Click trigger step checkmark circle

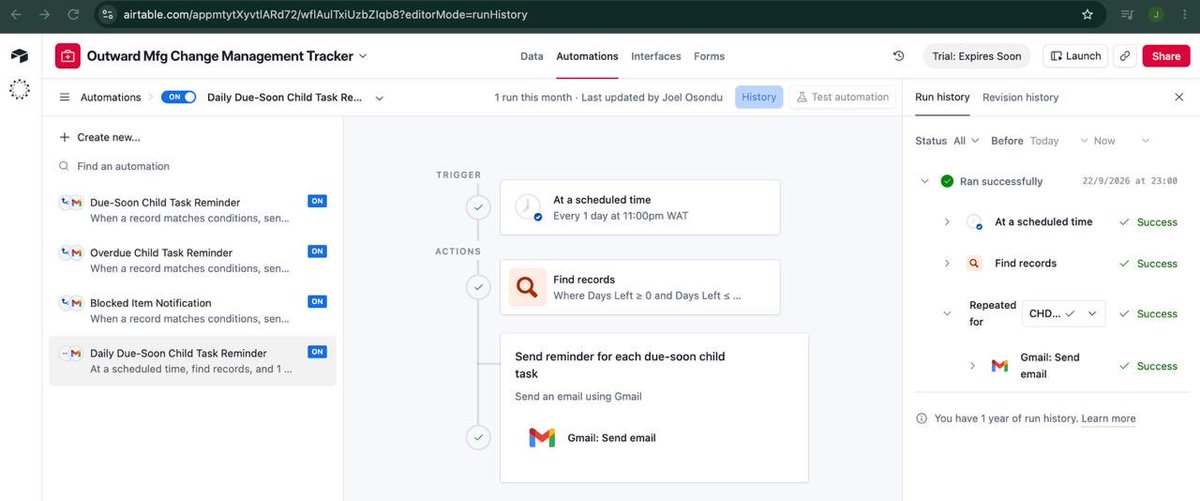point(478,207)
